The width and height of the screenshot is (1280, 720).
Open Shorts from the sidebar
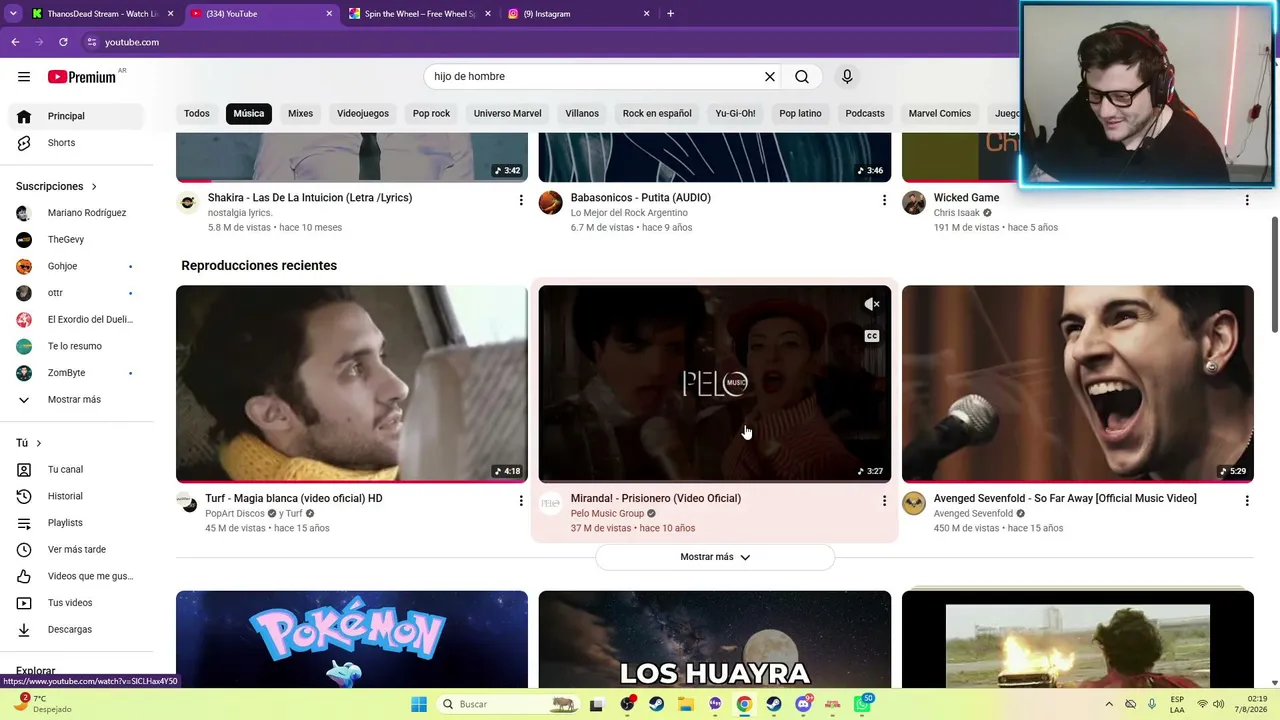pyautogui.click(x=78, y=143)
